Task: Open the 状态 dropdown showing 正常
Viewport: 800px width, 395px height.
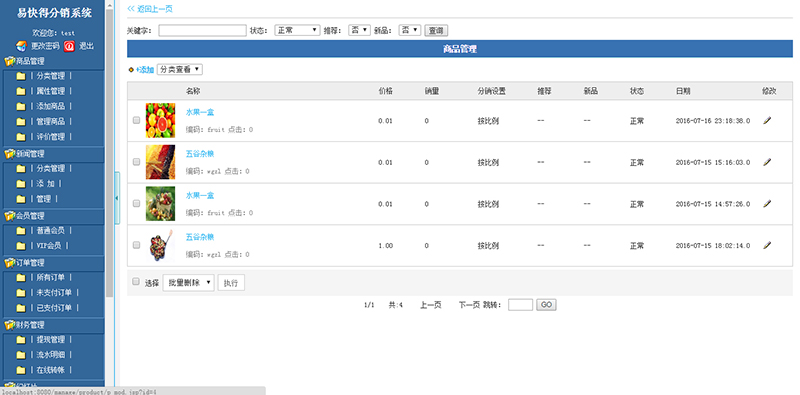Action: tap(297, 30)
